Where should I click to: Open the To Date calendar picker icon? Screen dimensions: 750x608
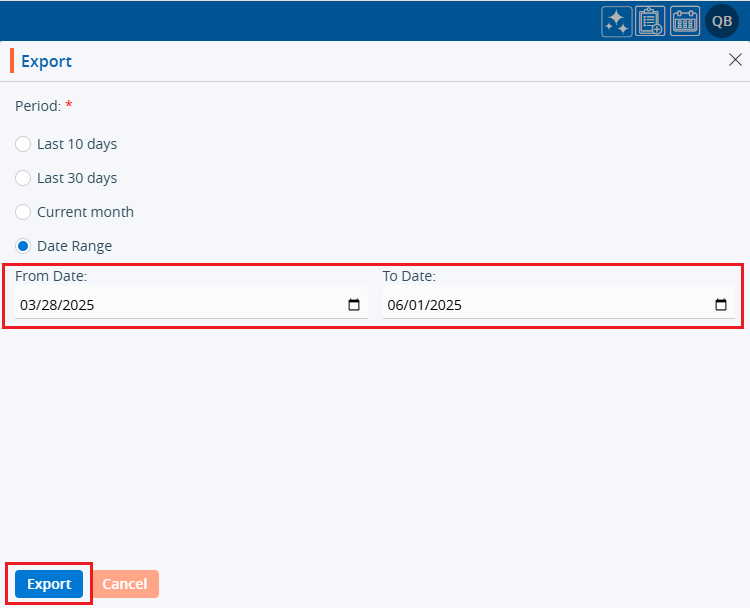(x=721, y=305)
